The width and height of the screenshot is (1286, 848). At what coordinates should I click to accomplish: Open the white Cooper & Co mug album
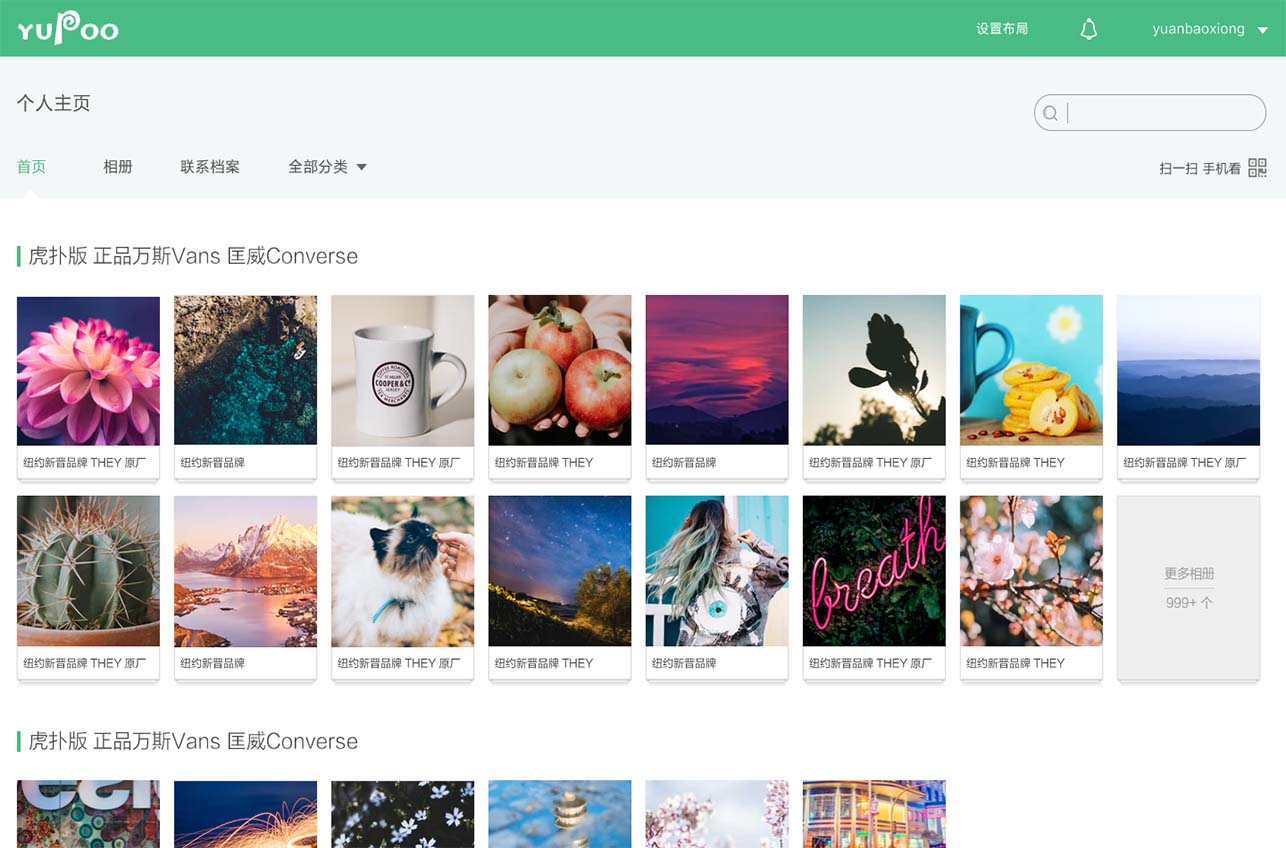pos(402,370)
